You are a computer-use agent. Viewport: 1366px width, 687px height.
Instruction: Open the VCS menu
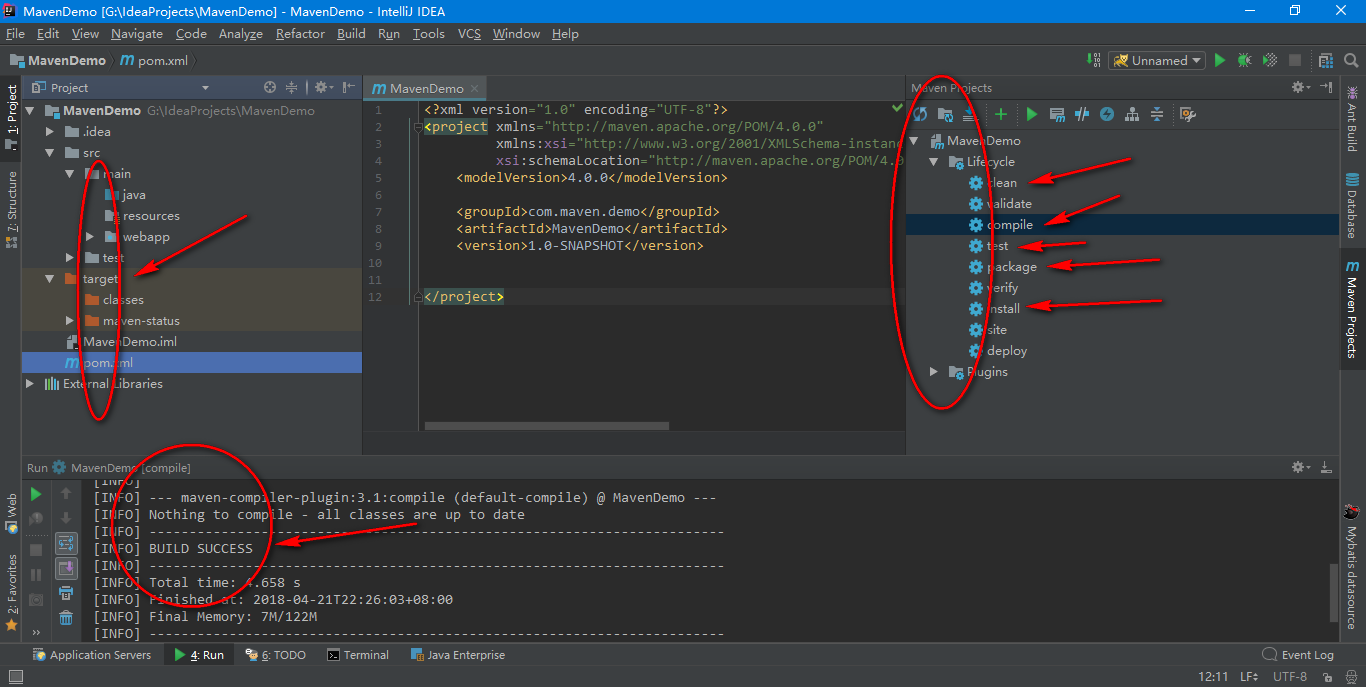coord(469,34)
